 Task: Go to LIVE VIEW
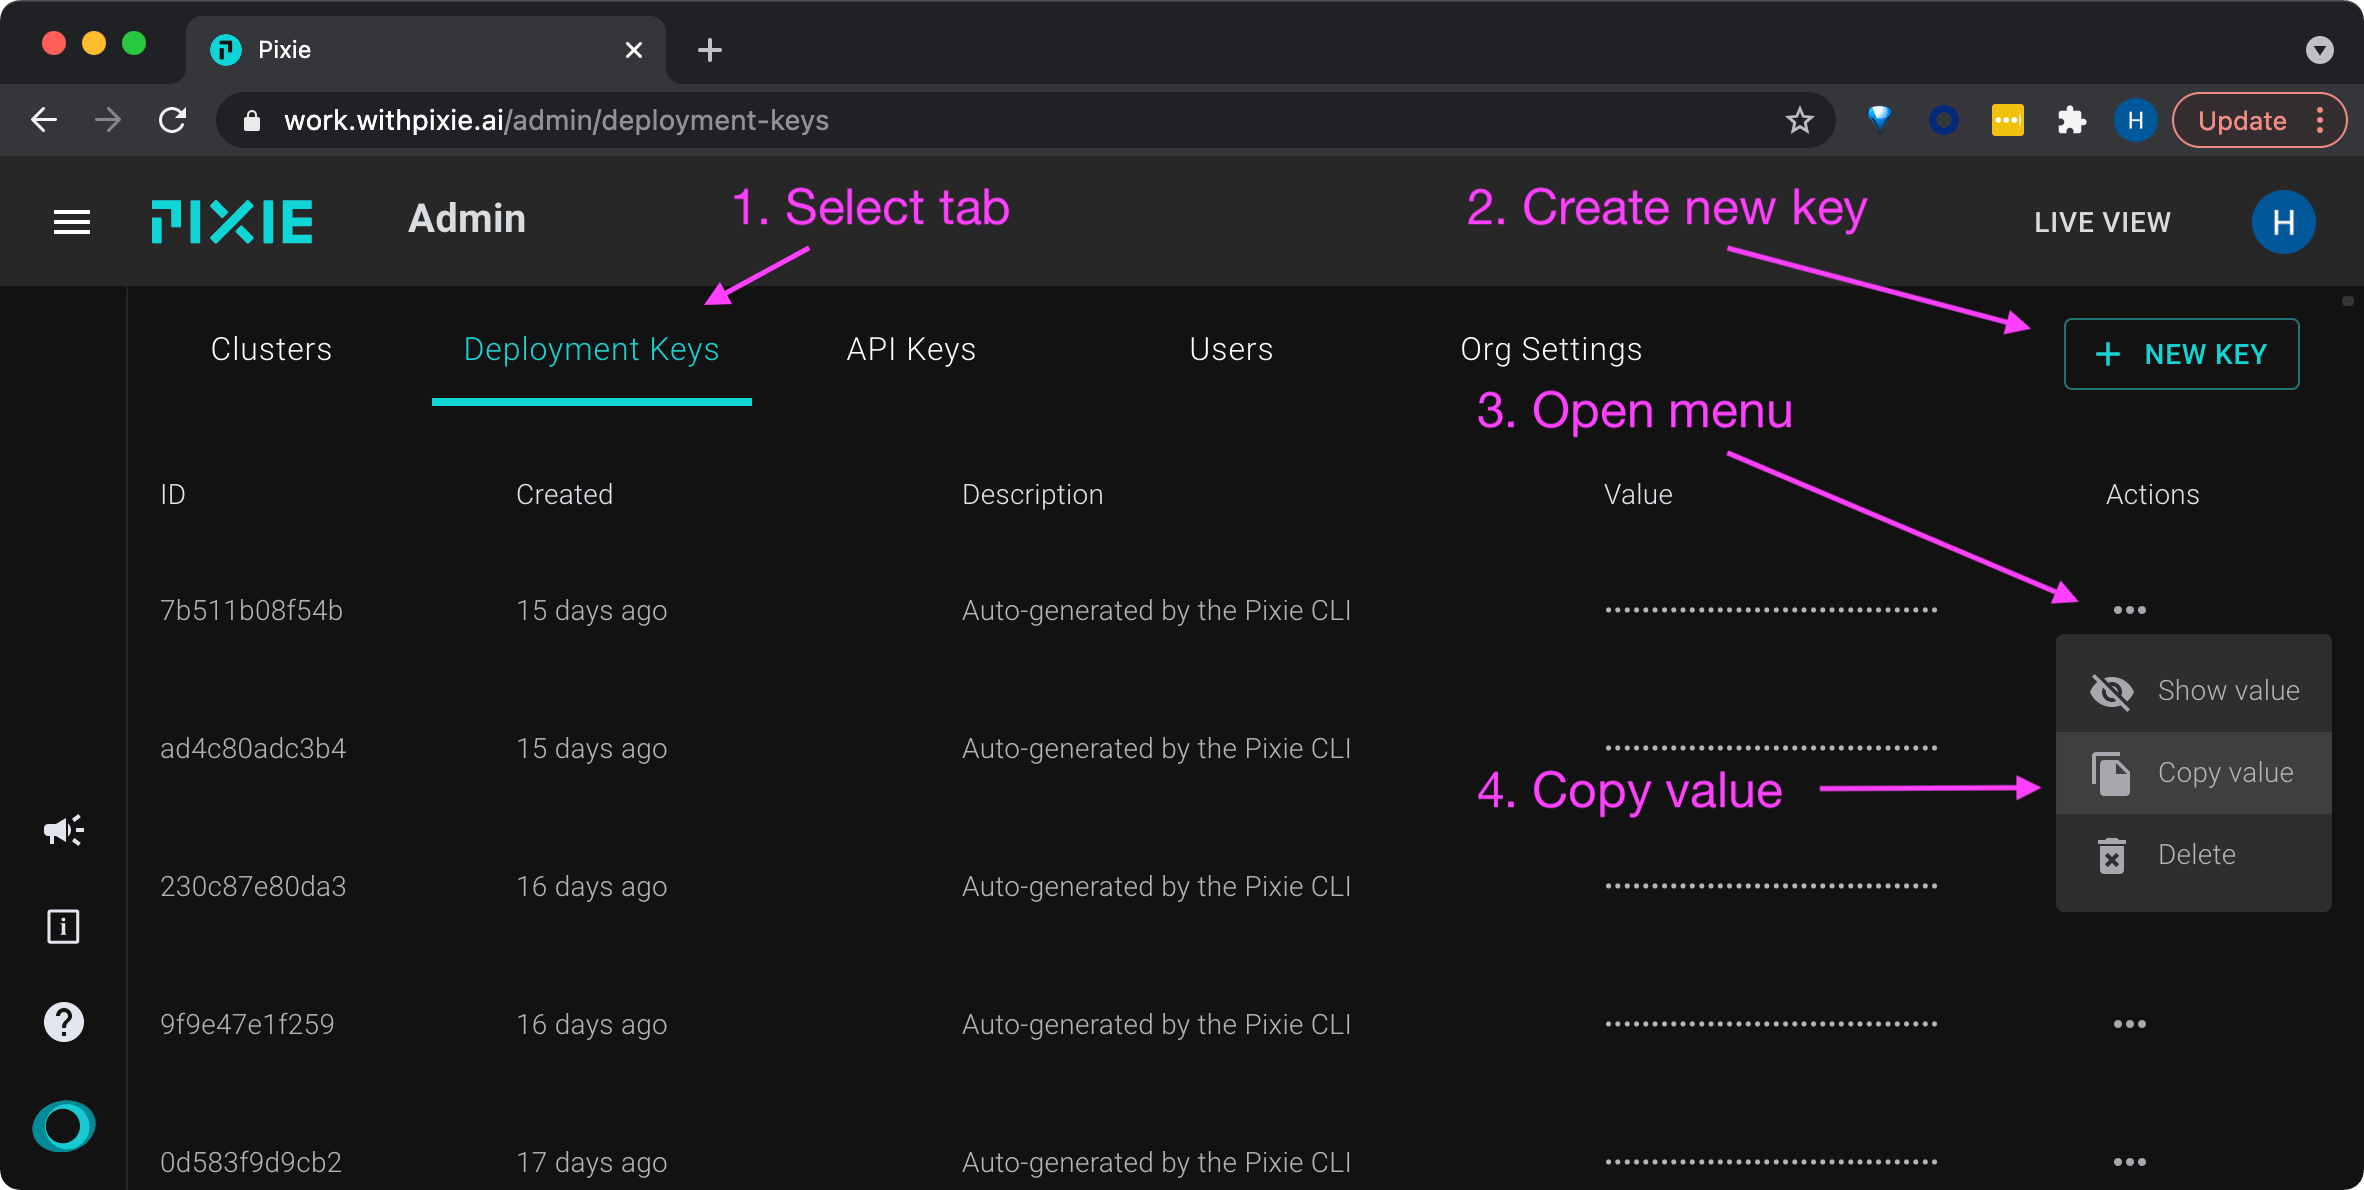[x=2102, y=222]
